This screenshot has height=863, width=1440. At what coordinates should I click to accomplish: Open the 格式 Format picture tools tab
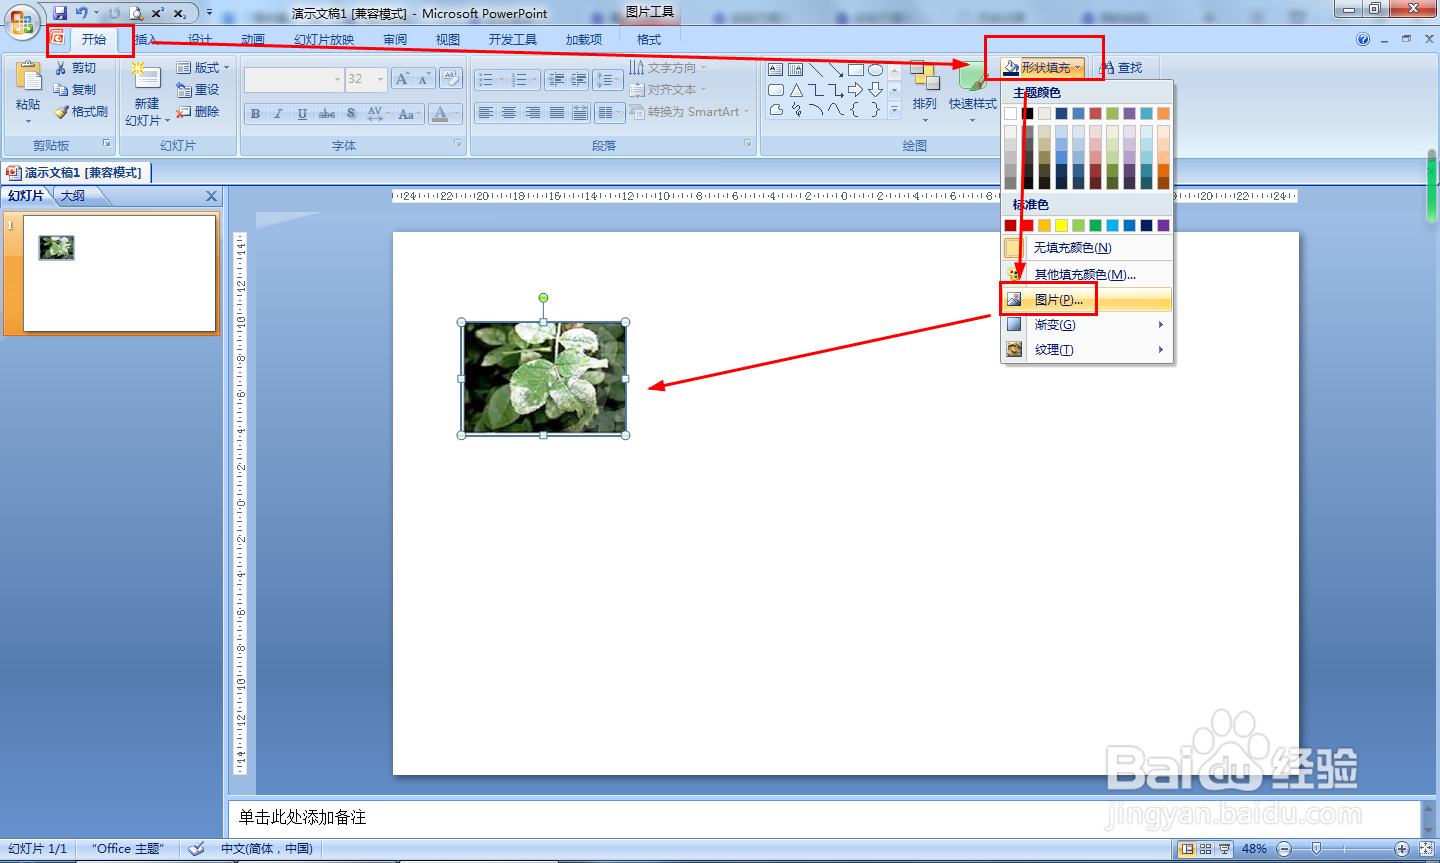tap(649, 40)
